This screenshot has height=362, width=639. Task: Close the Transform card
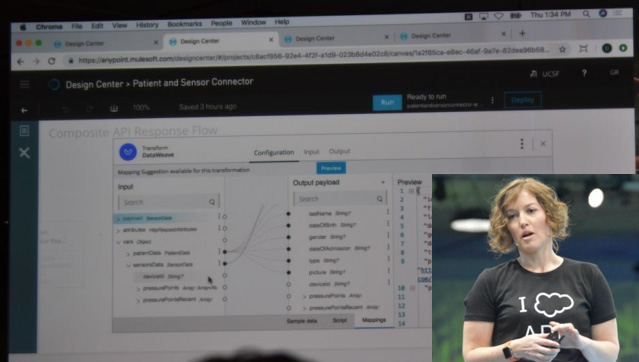(x=543, y=143)
